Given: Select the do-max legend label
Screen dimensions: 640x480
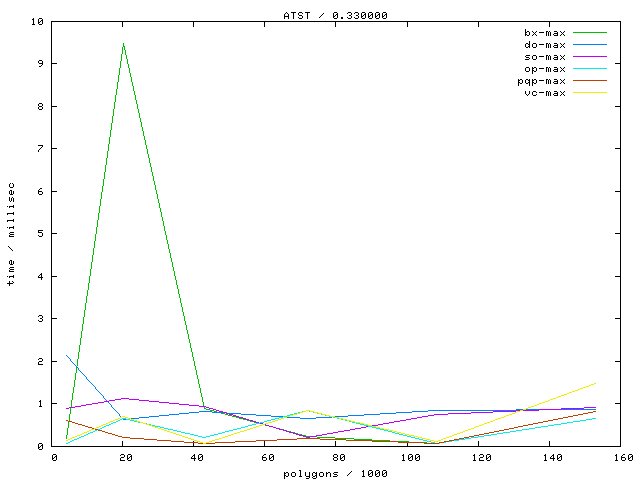Looking at the screenshot, I should click(x=545, y=45).
